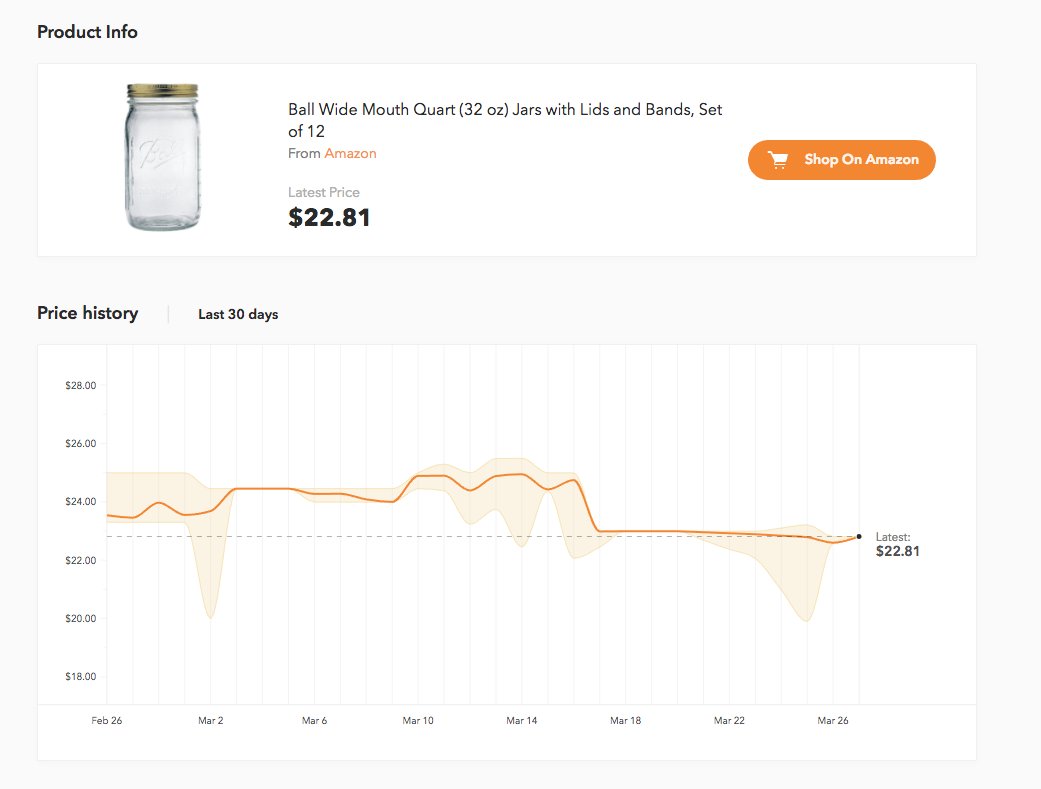Click the $22.81 latest price under product title
Viewport: 1041px width, 789px height.
(x=329, y=218)
